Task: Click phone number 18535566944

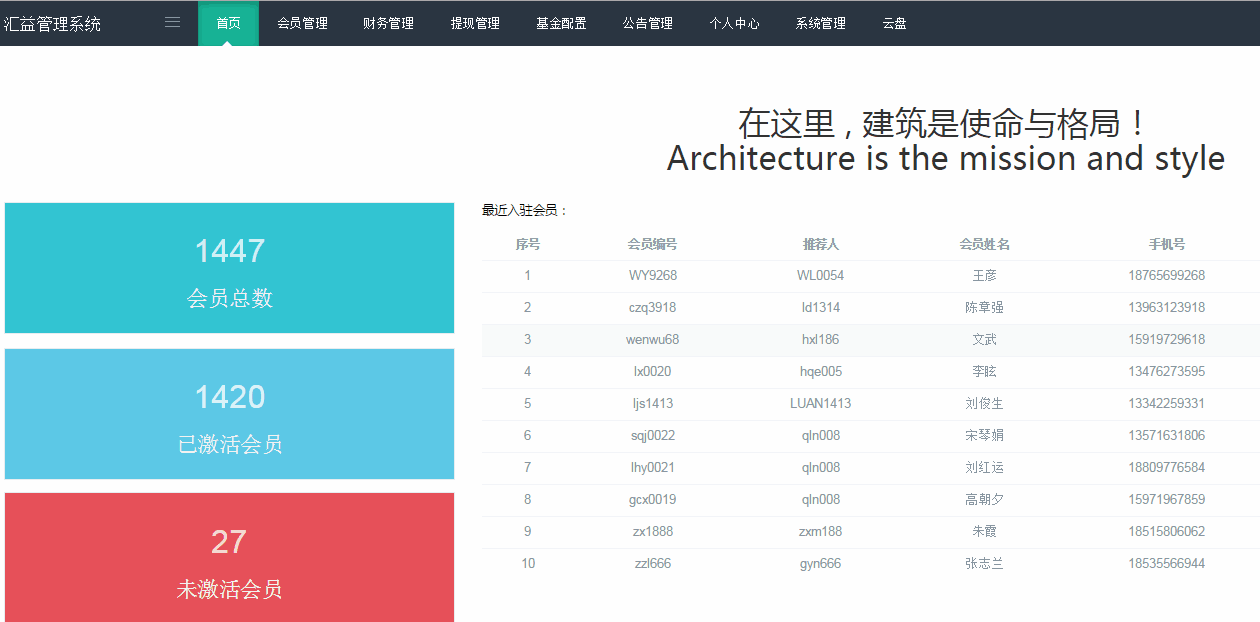Action: coord(1167,564)
